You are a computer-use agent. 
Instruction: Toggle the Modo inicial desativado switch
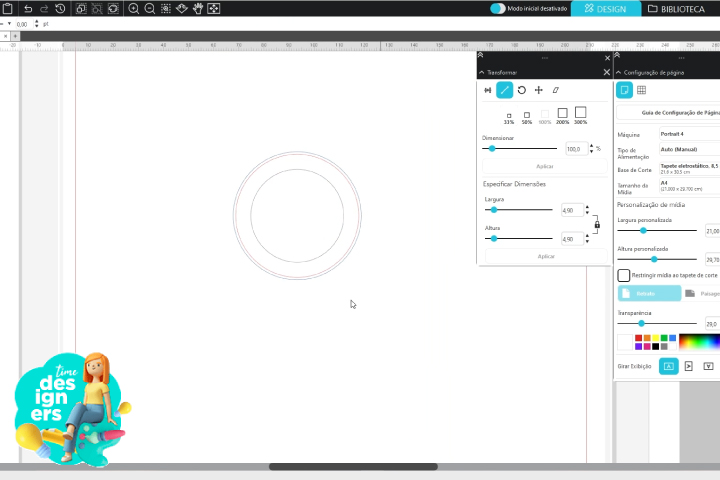tap(497, 8)
